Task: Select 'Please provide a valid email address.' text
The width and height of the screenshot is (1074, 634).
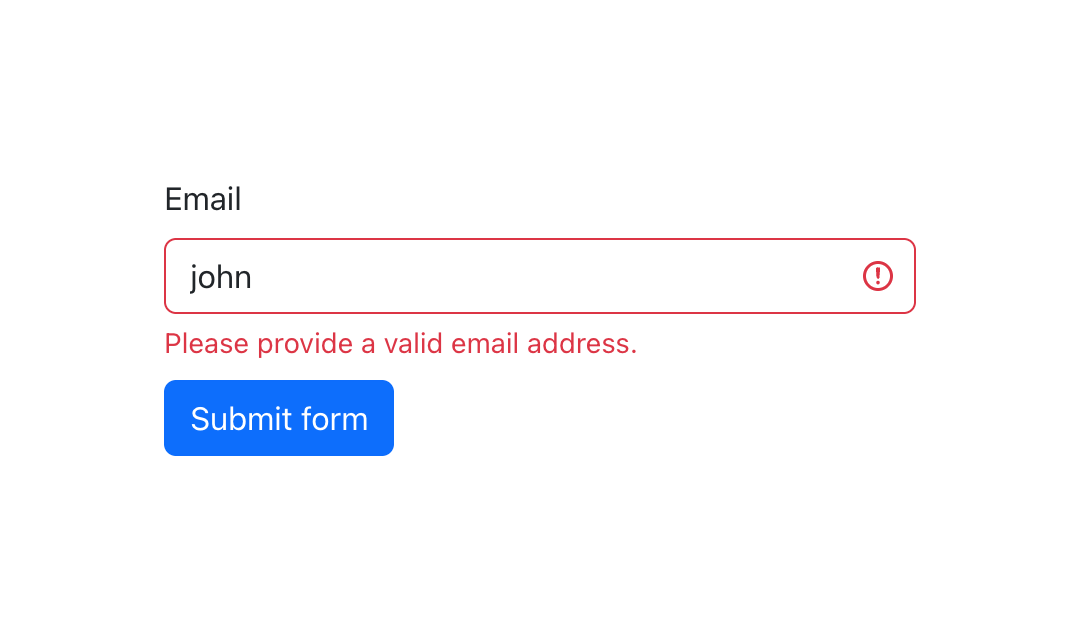Action: click(x=400, y=343)
